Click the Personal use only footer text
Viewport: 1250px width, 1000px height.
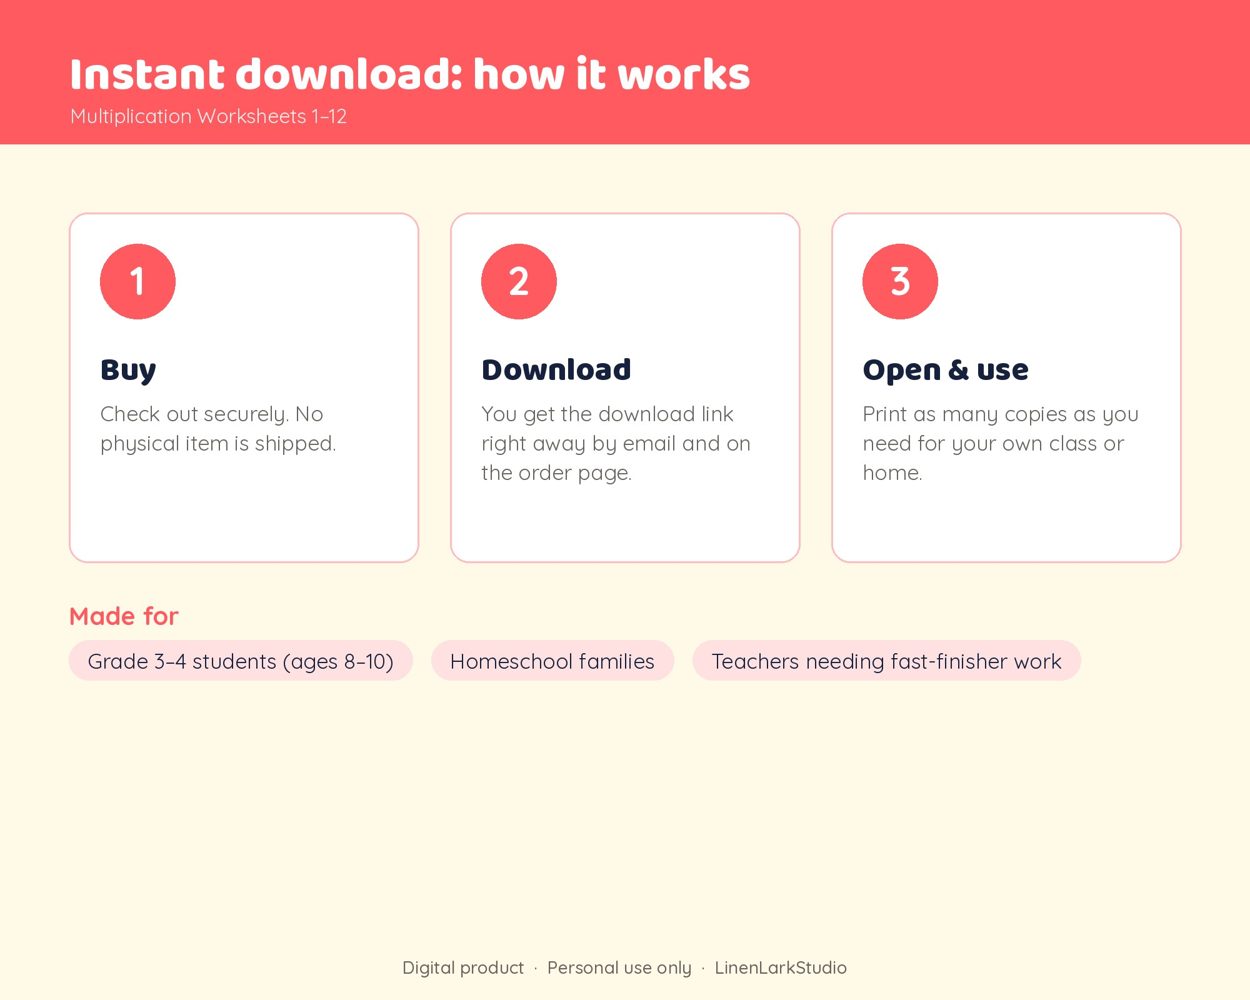pos(619,968)
